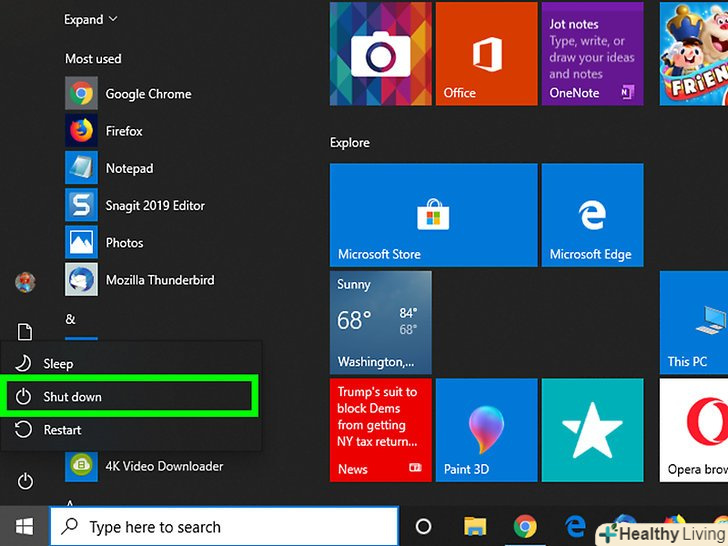Screen dimensions: 728x546
Task: Choose Sleep in the power menu
Action: (x=58, y=364)
